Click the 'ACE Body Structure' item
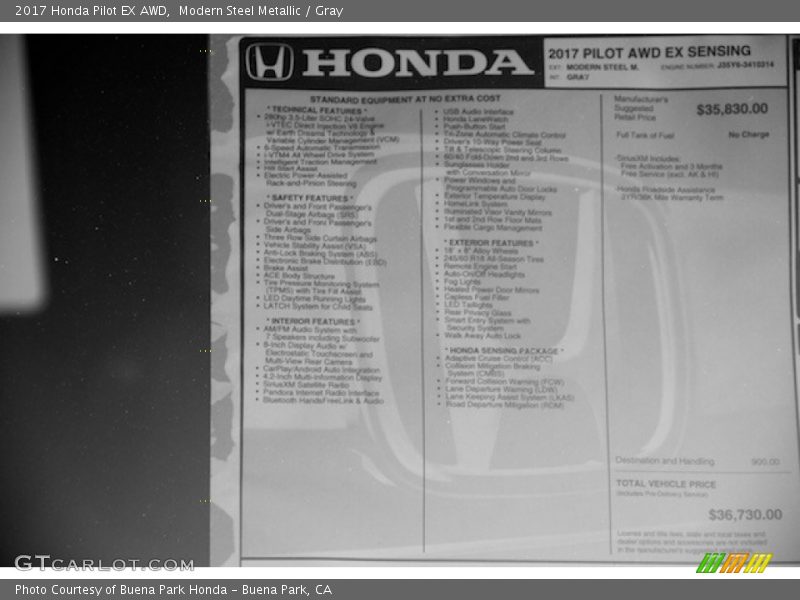The image size is (800, 600). pos(299,276)
